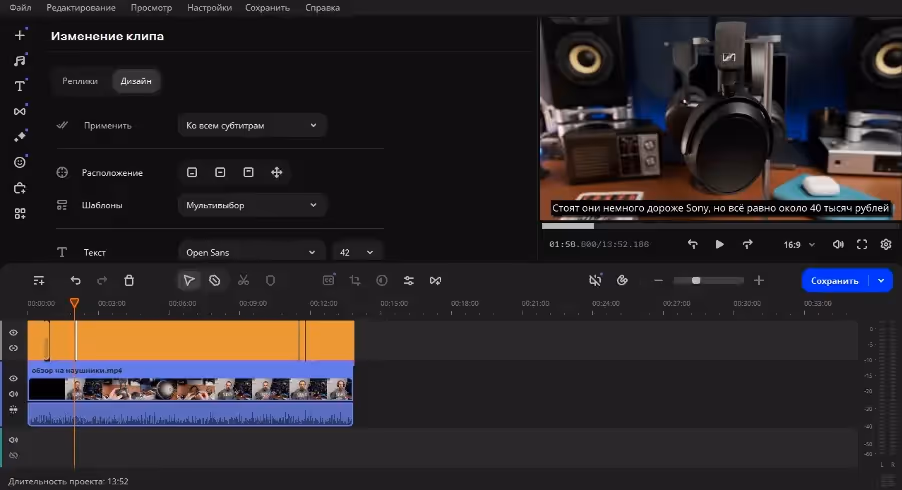Mute the empty audio track

[x=13, y=440]
